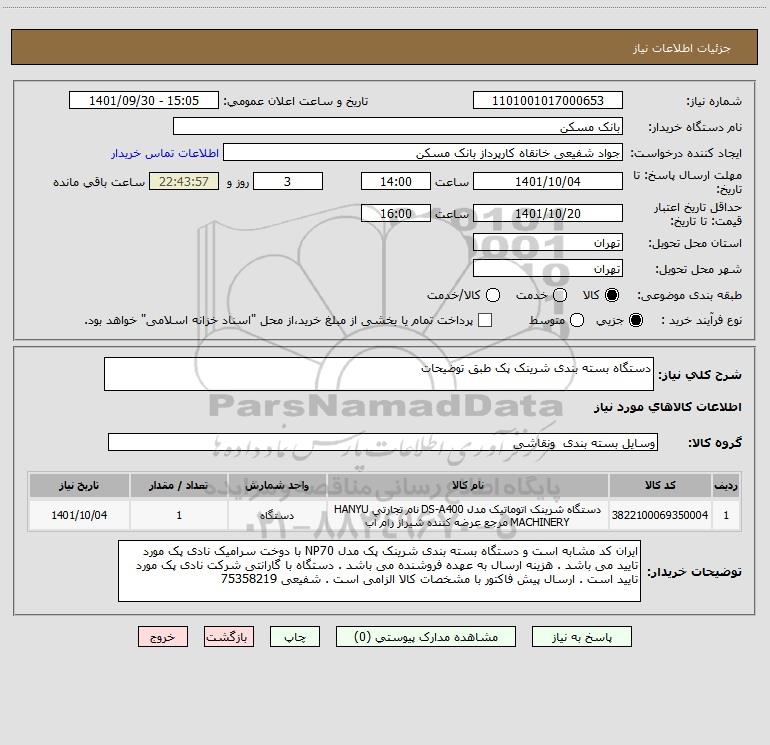Click response deadline date 1401/10/04 field
The image size is (770, 745).
548,181
